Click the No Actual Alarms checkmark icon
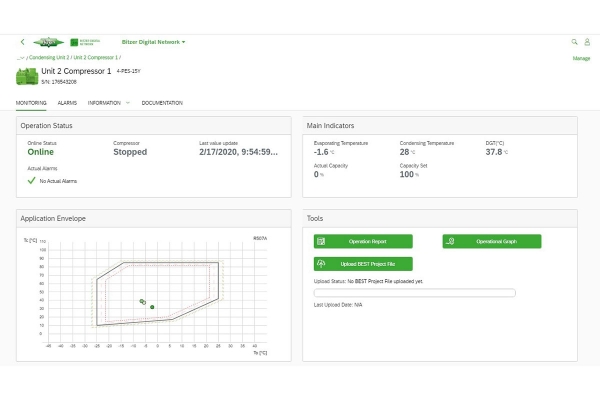The height and width of the screenshot is (400, 600). click(31, 181)
